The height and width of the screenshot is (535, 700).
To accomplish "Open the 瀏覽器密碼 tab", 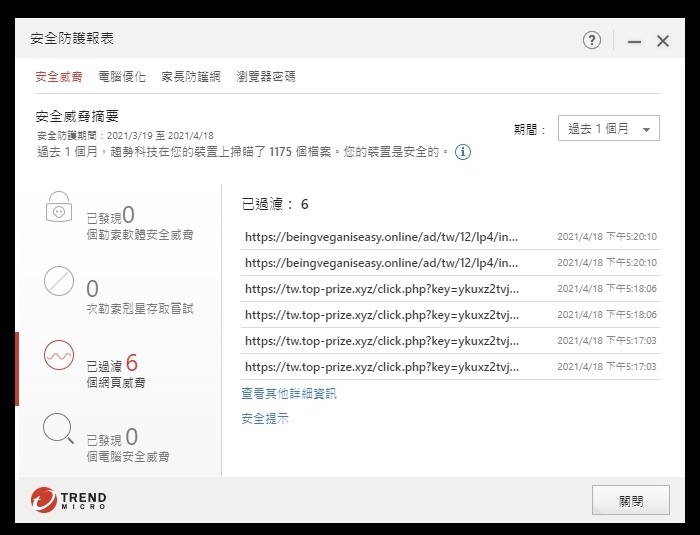I will [x=265, y=77].
